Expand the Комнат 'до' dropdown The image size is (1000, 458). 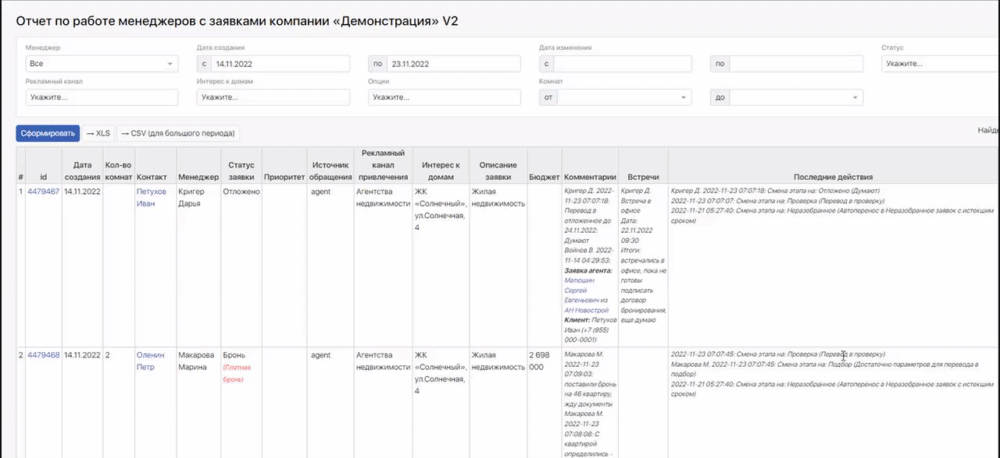pyautogui.click(x=794, y=98)
